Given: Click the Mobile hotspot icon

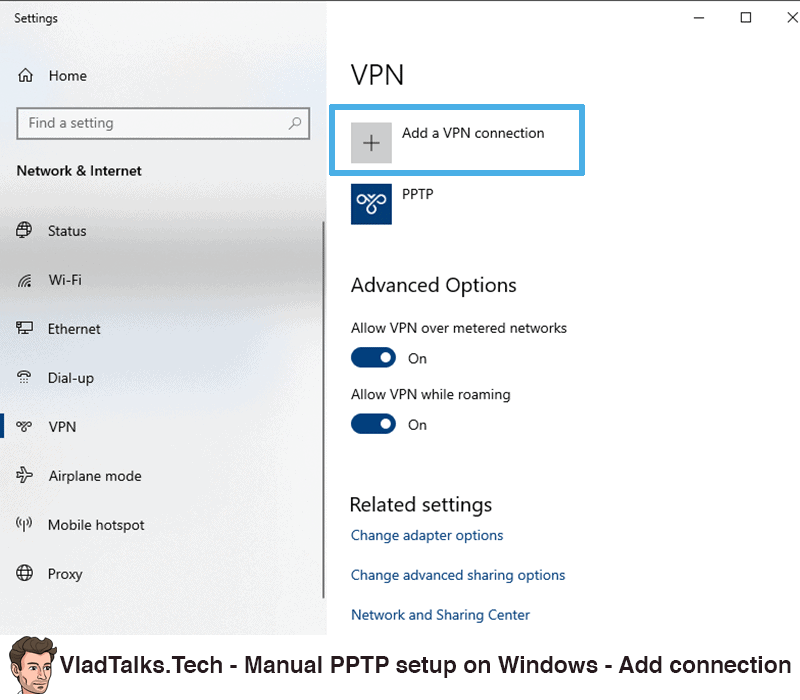Looking at the screenshot, I should 24,524.
